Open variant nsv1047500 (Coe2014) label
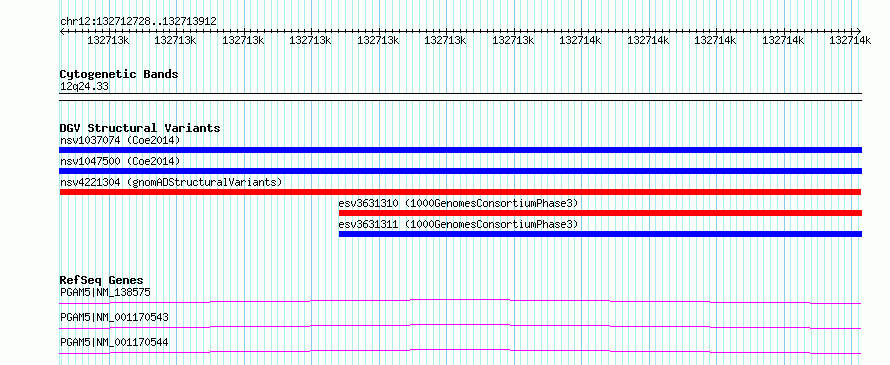The height and width of the screenshot is (365, 890). [x=120, y=161]
